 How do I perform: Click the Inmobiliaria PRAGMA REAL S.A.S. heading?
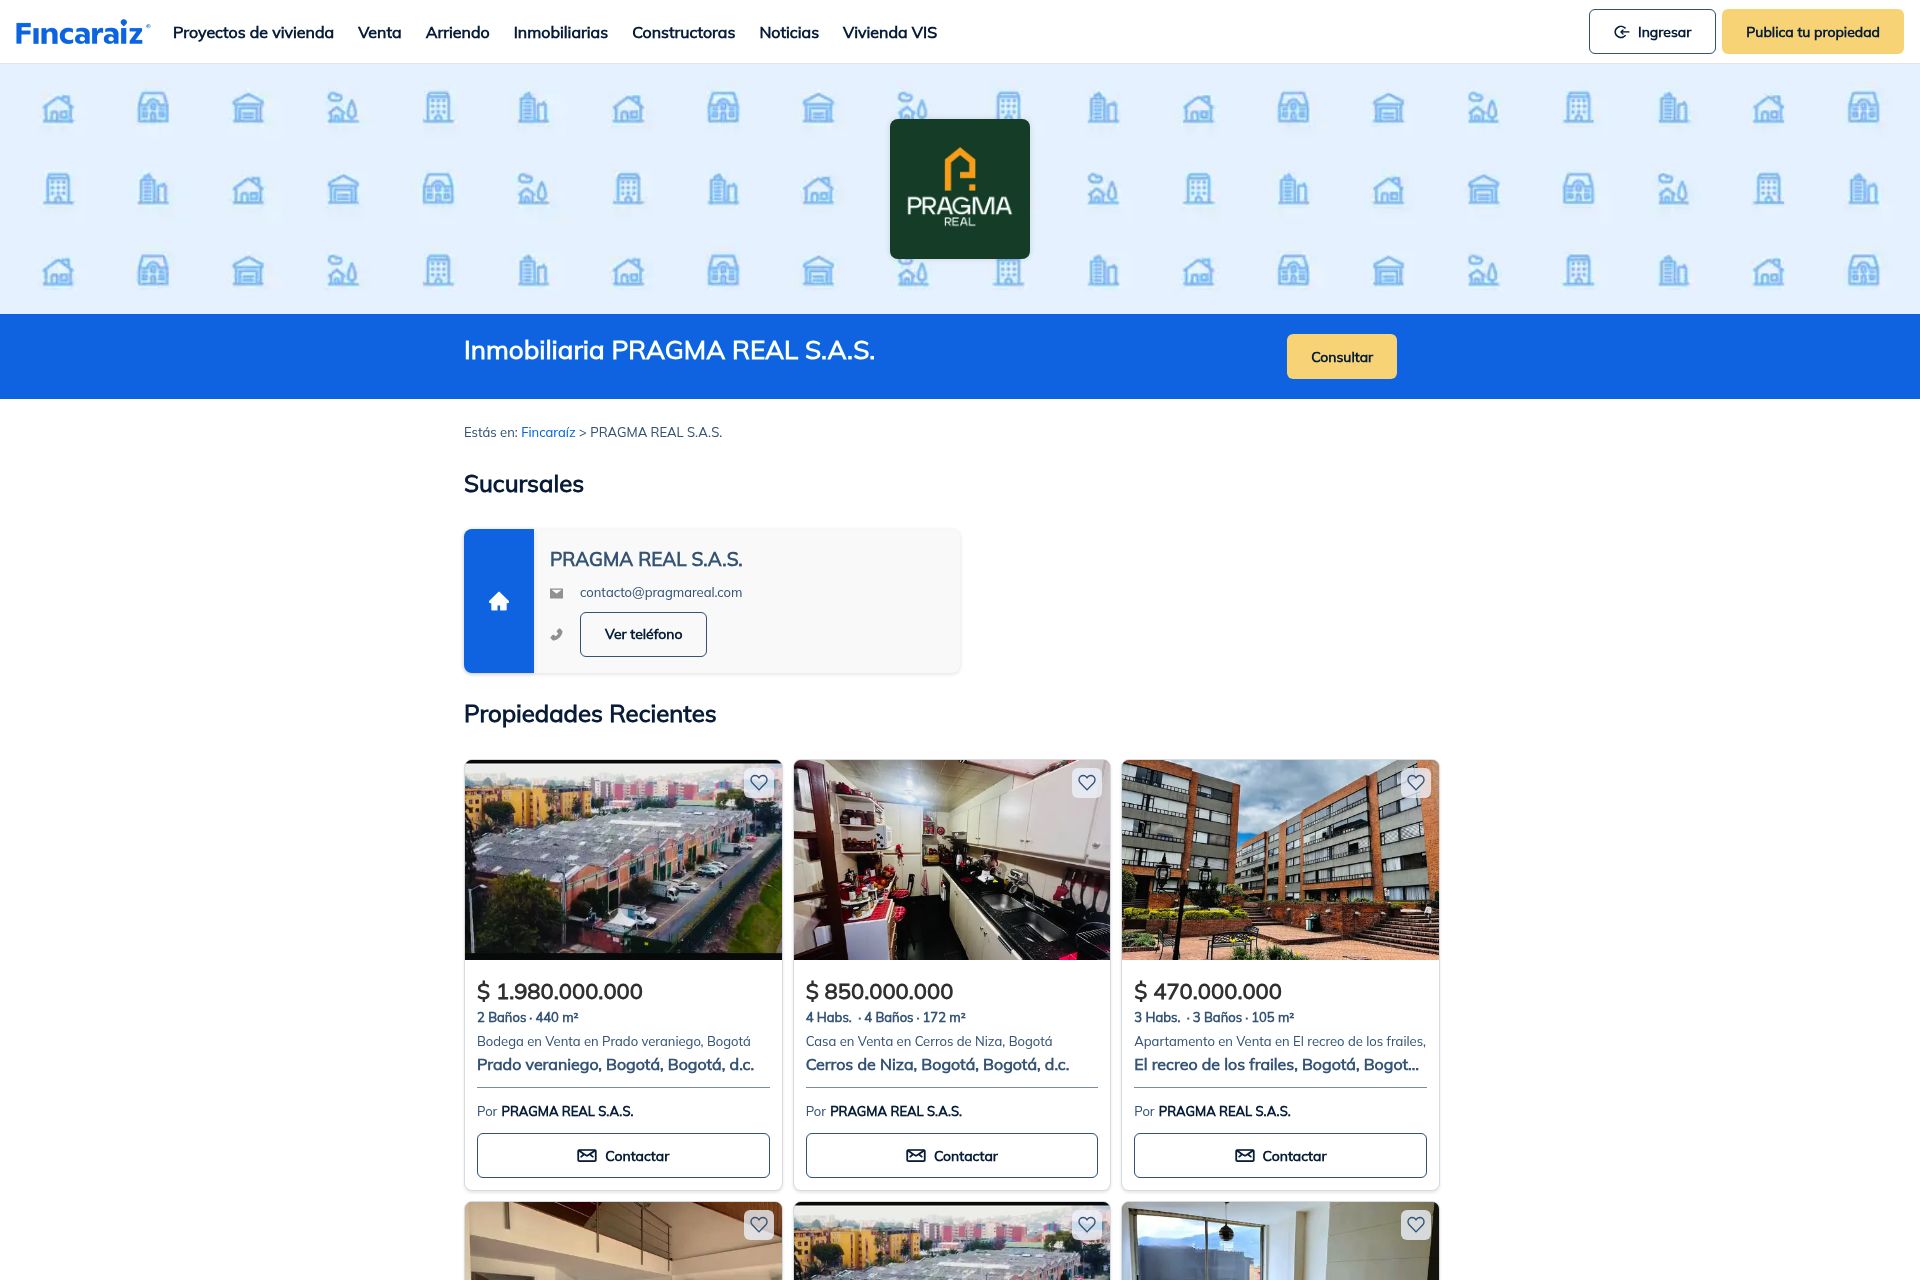point(669,350)
